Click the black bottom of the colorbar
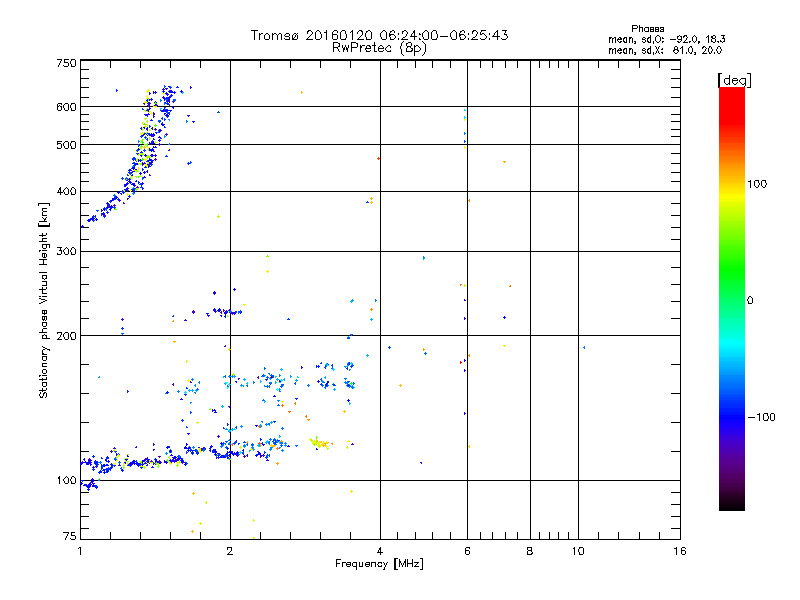The width and height of the screenshot is (800, 600). pyautogui.click(x=732, y=503)
